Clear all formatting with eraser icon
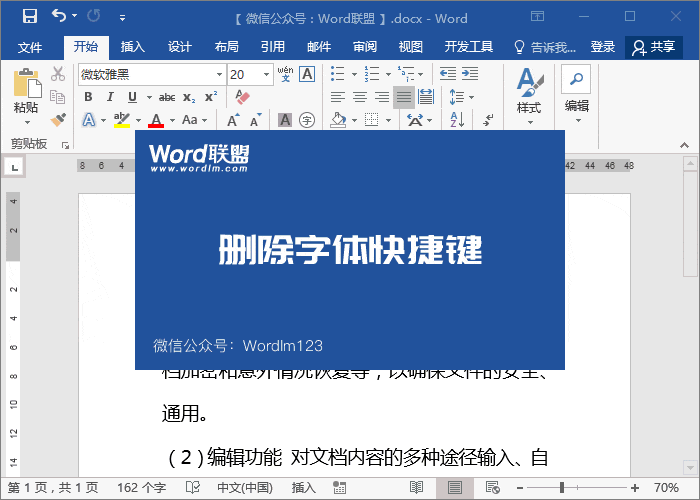Viewport: 700px width, 500px height. click(x=242, y=97)
